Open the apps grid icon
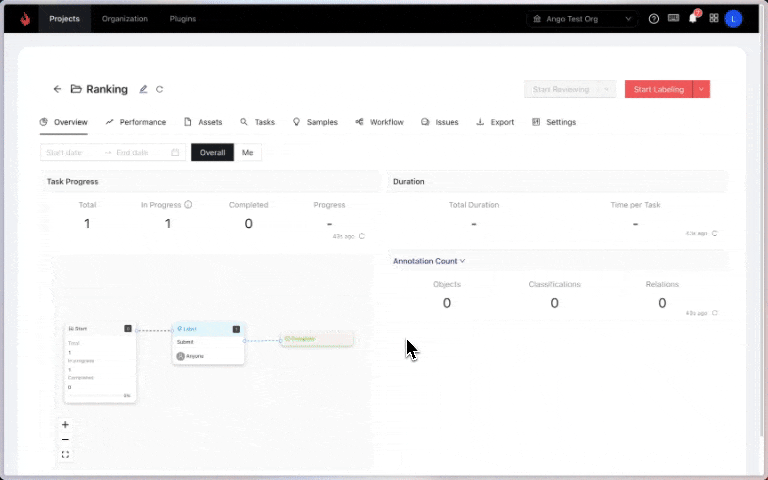768x480 pixels. pos(714,19)
